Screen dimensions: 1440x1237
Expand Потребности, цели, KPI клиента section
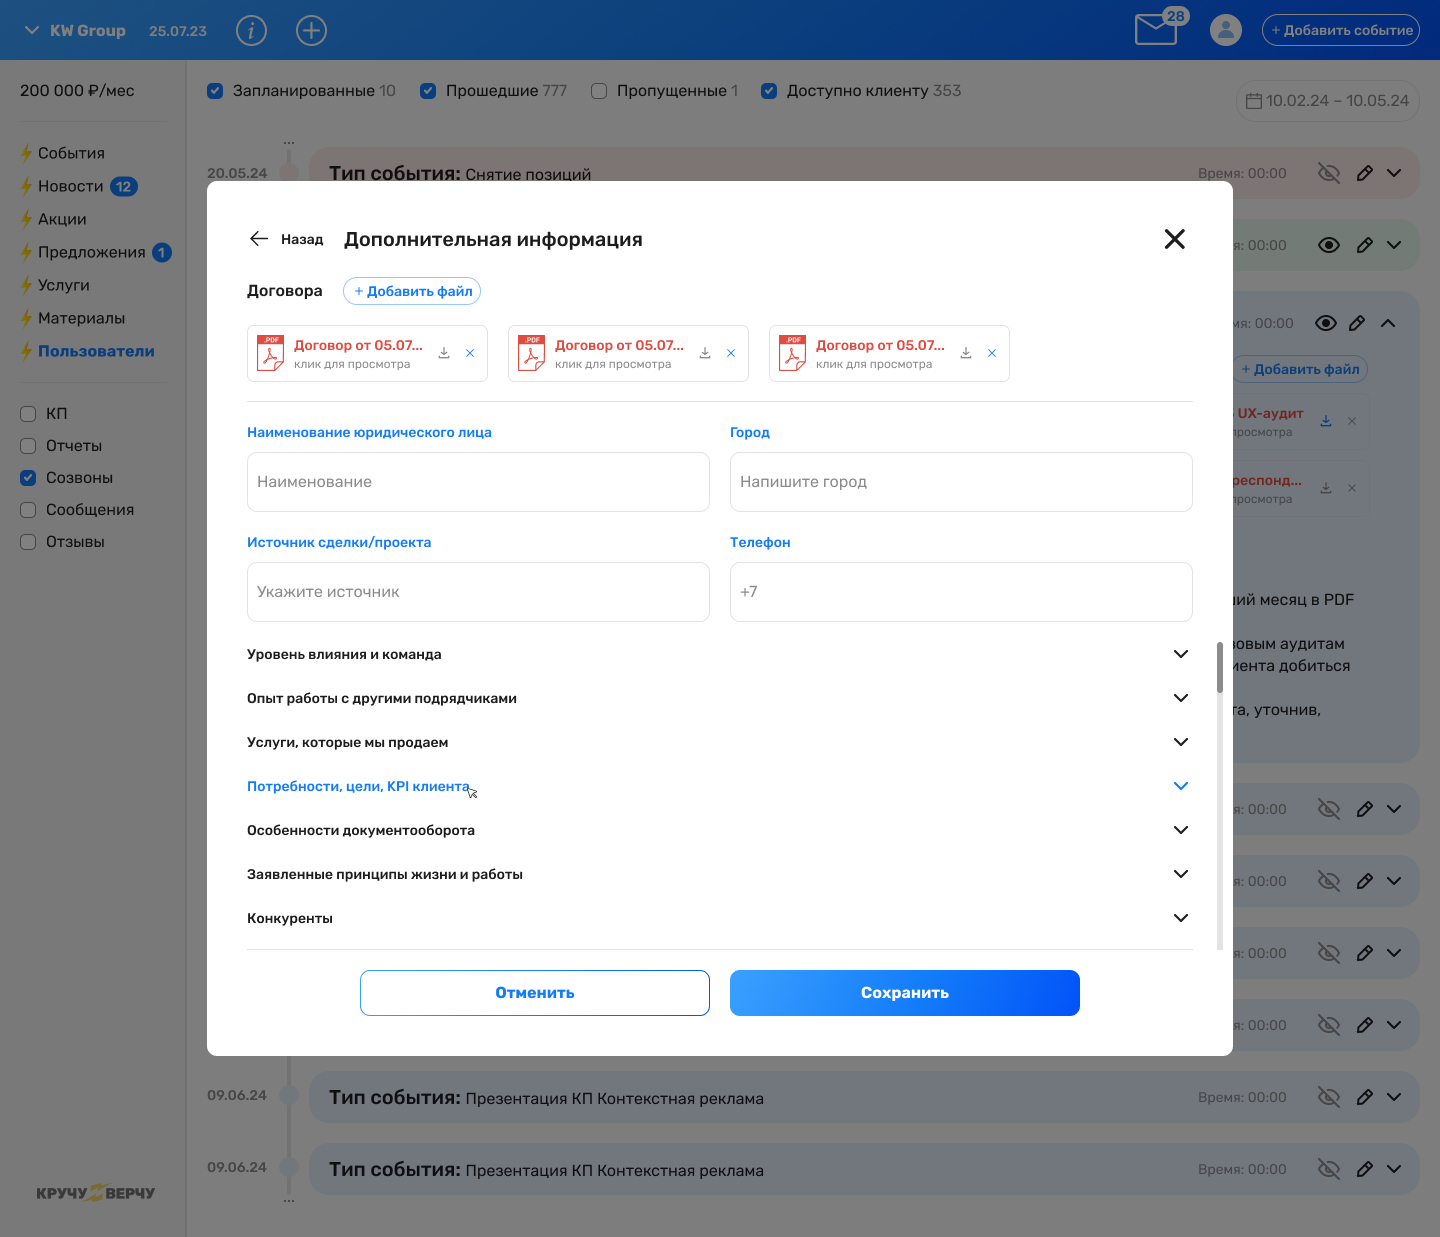719,786
